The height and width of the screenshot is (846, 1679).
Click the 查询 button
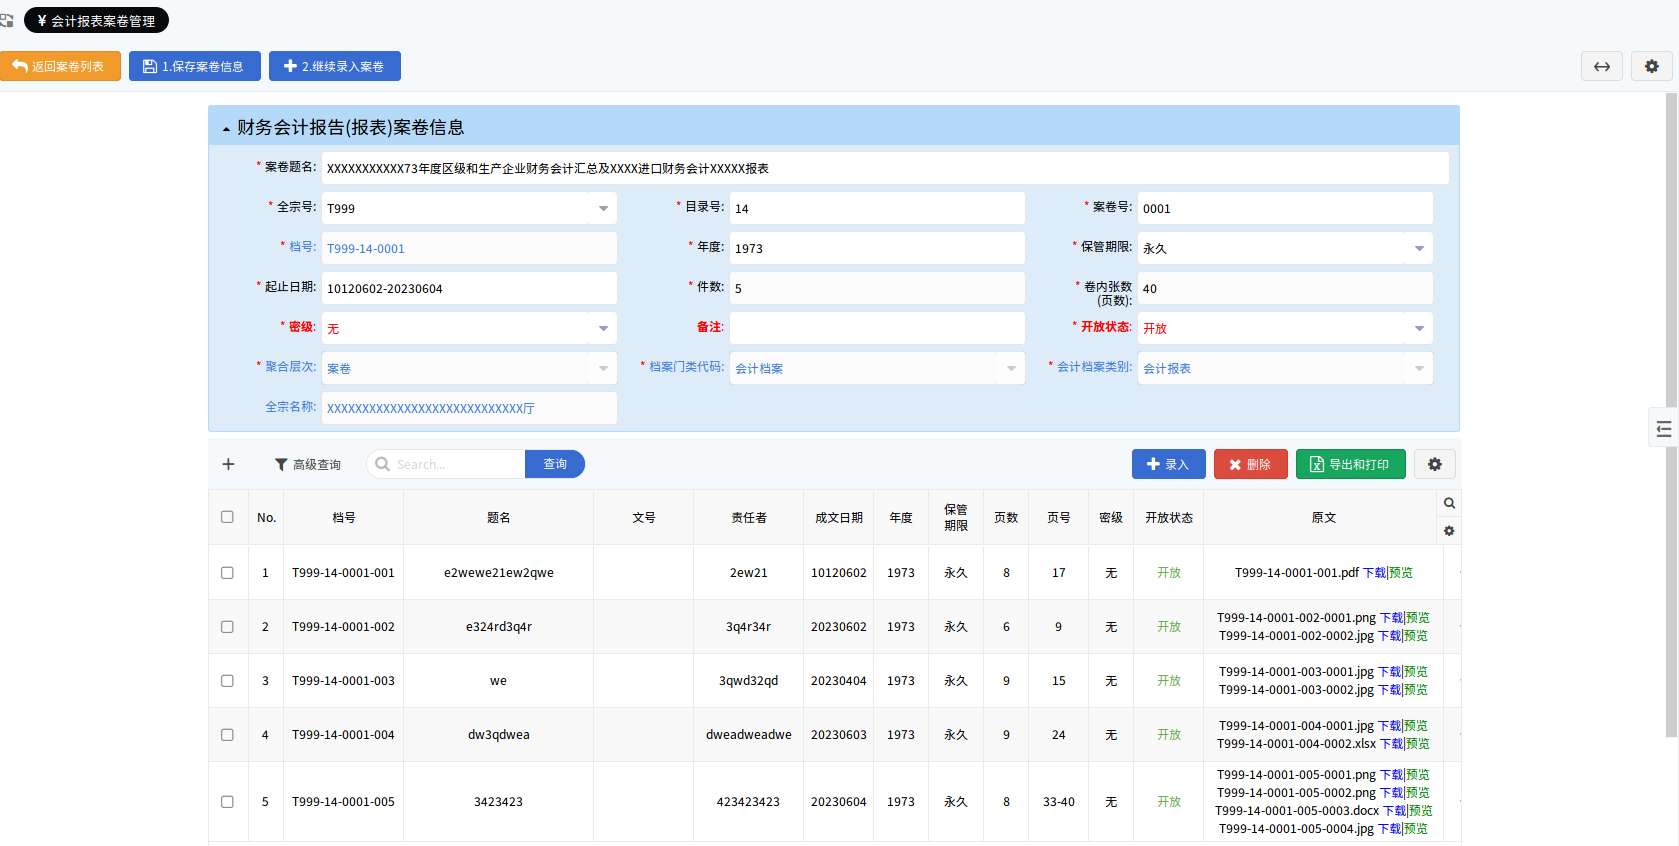(555, 464)
